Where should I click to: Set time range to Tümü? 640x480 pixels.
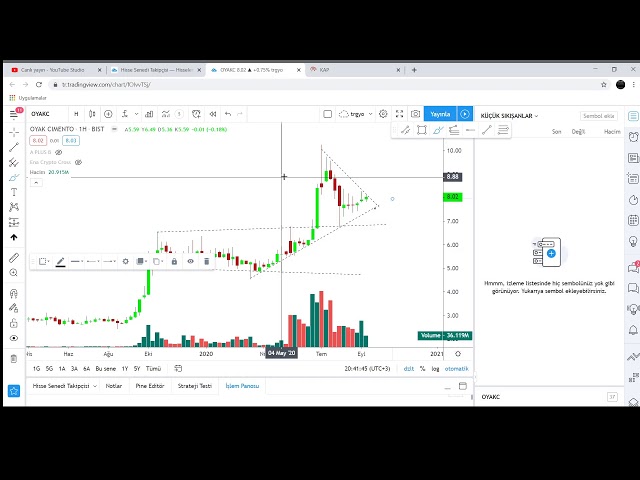(153, 369)
